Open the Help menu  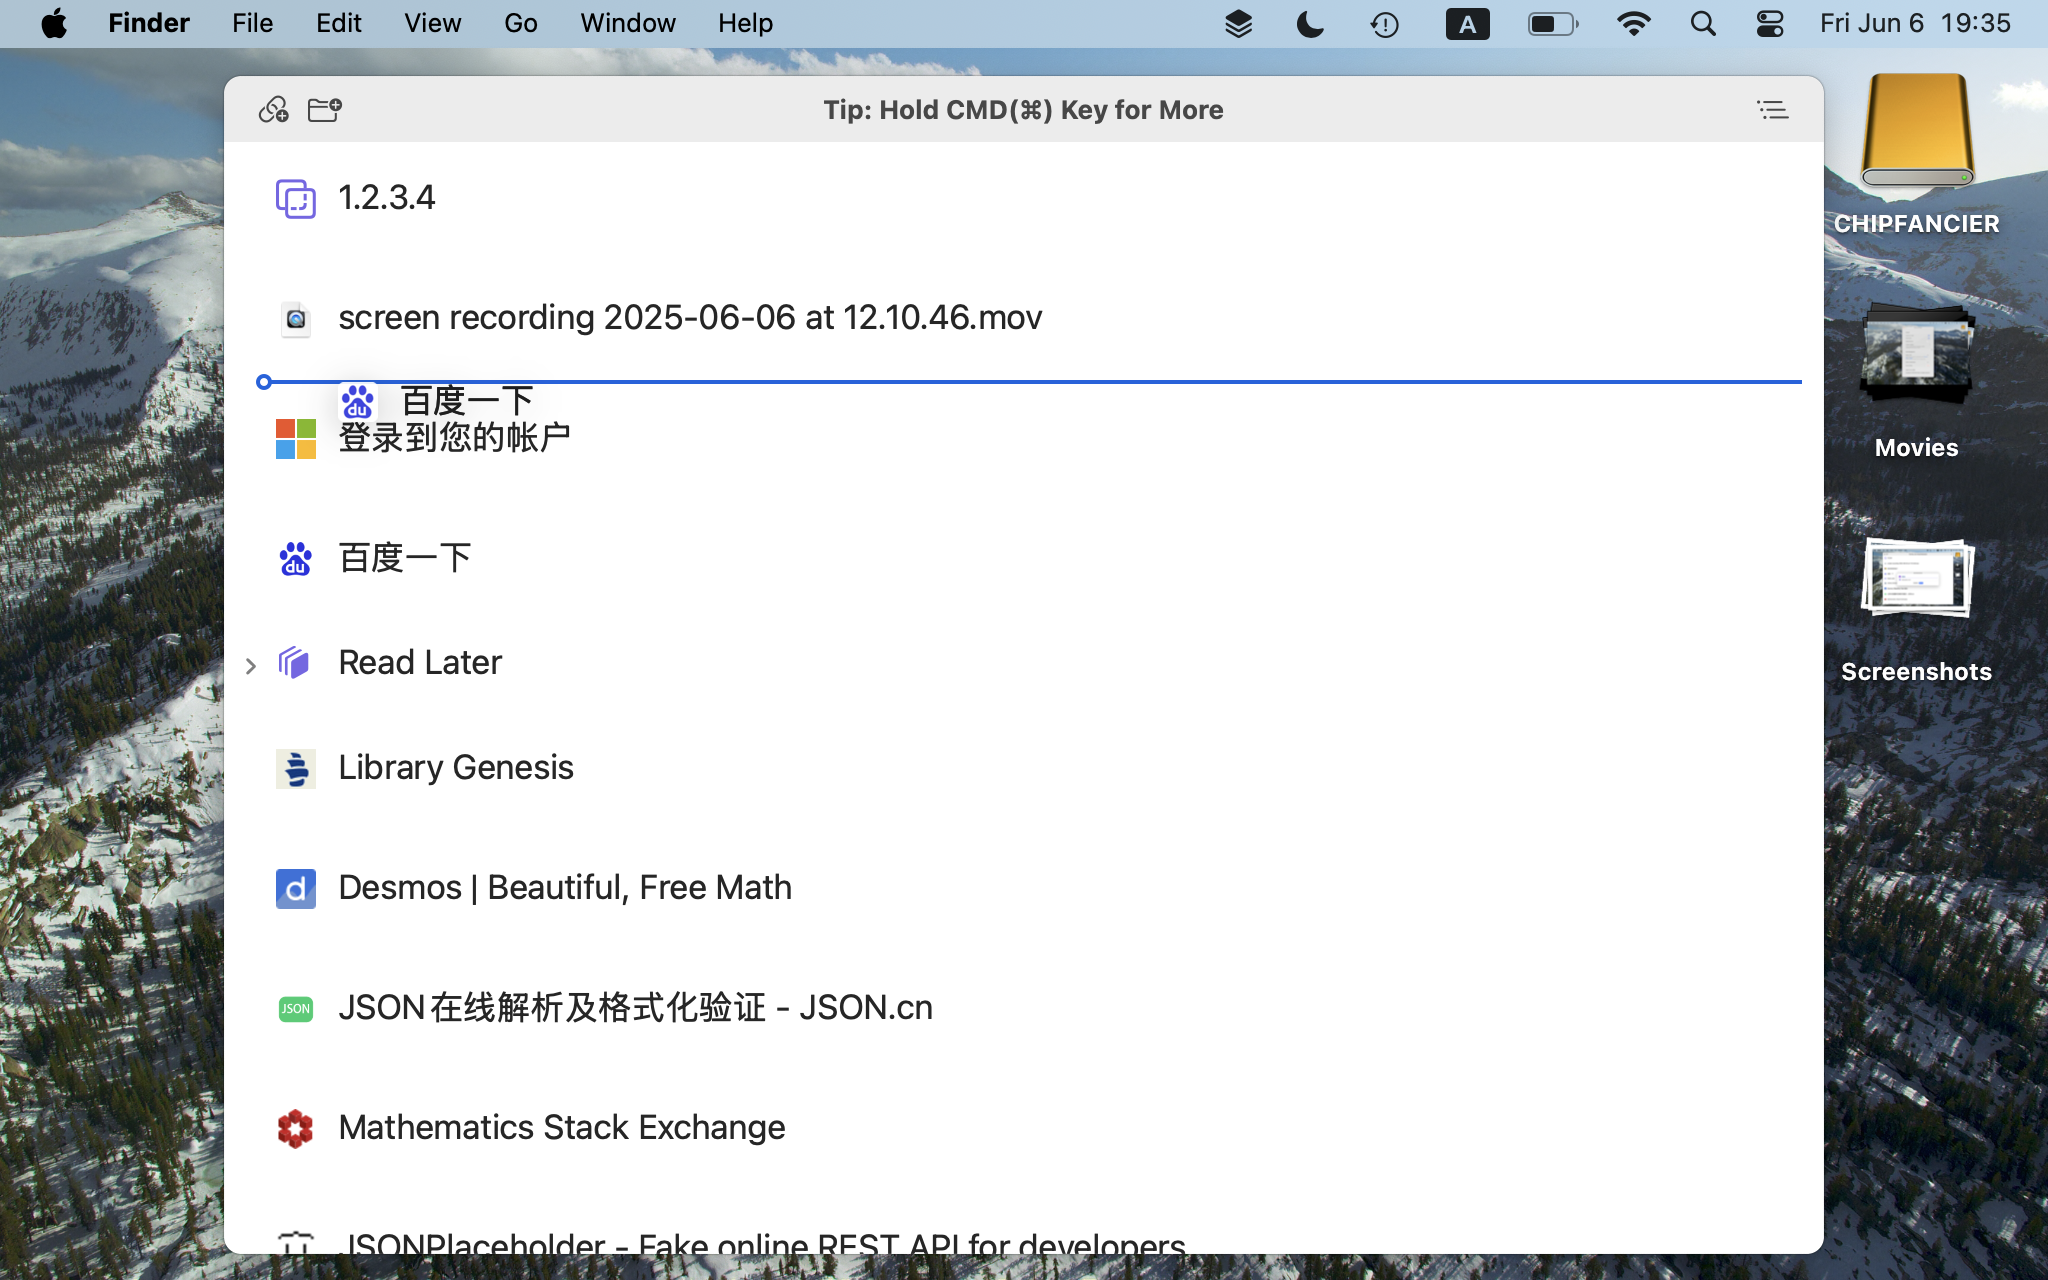tap(745, 23)
